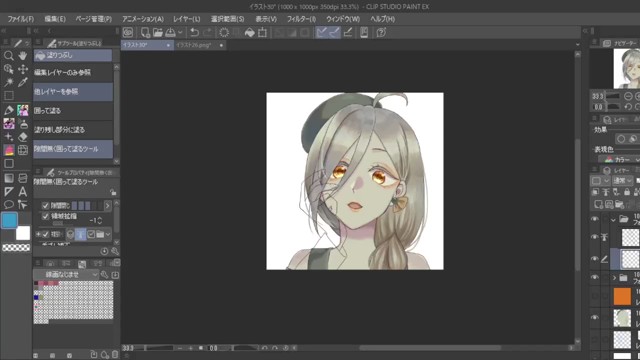Select the Text tool
Screen dimensions: 640x360
(x=23, y=191)
